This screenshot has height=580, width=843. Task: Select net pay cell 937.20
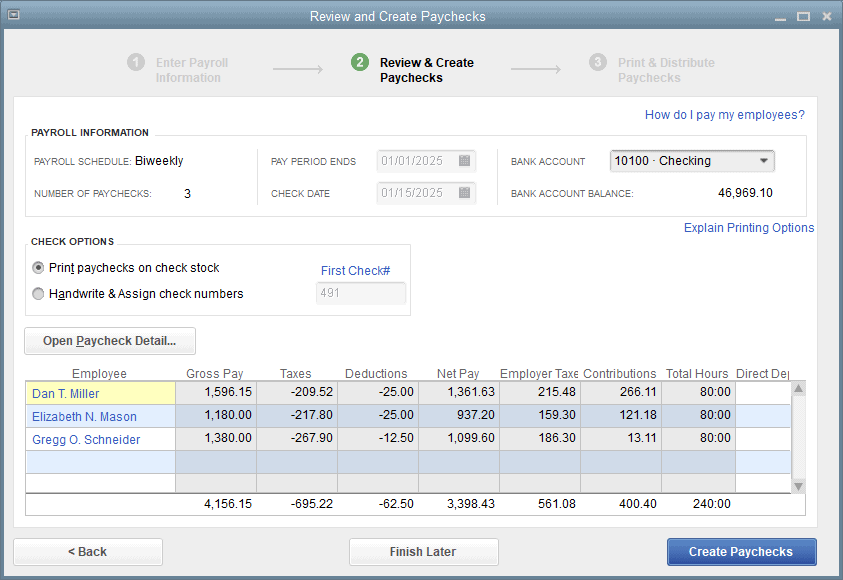[x=459, y=416]
